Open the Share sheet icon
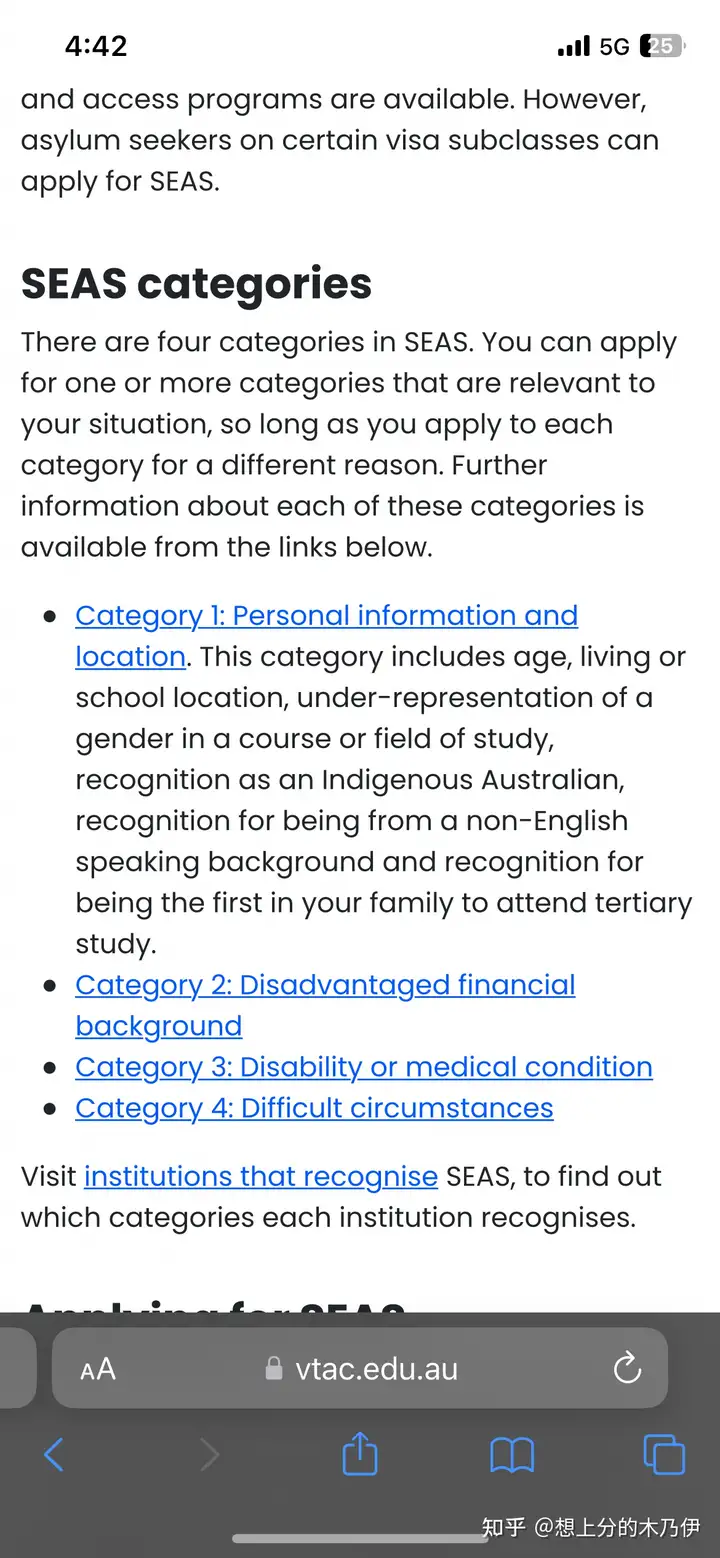This screenshot has height=1558, width=720. pyautogui.click(x=360, y=1452)
